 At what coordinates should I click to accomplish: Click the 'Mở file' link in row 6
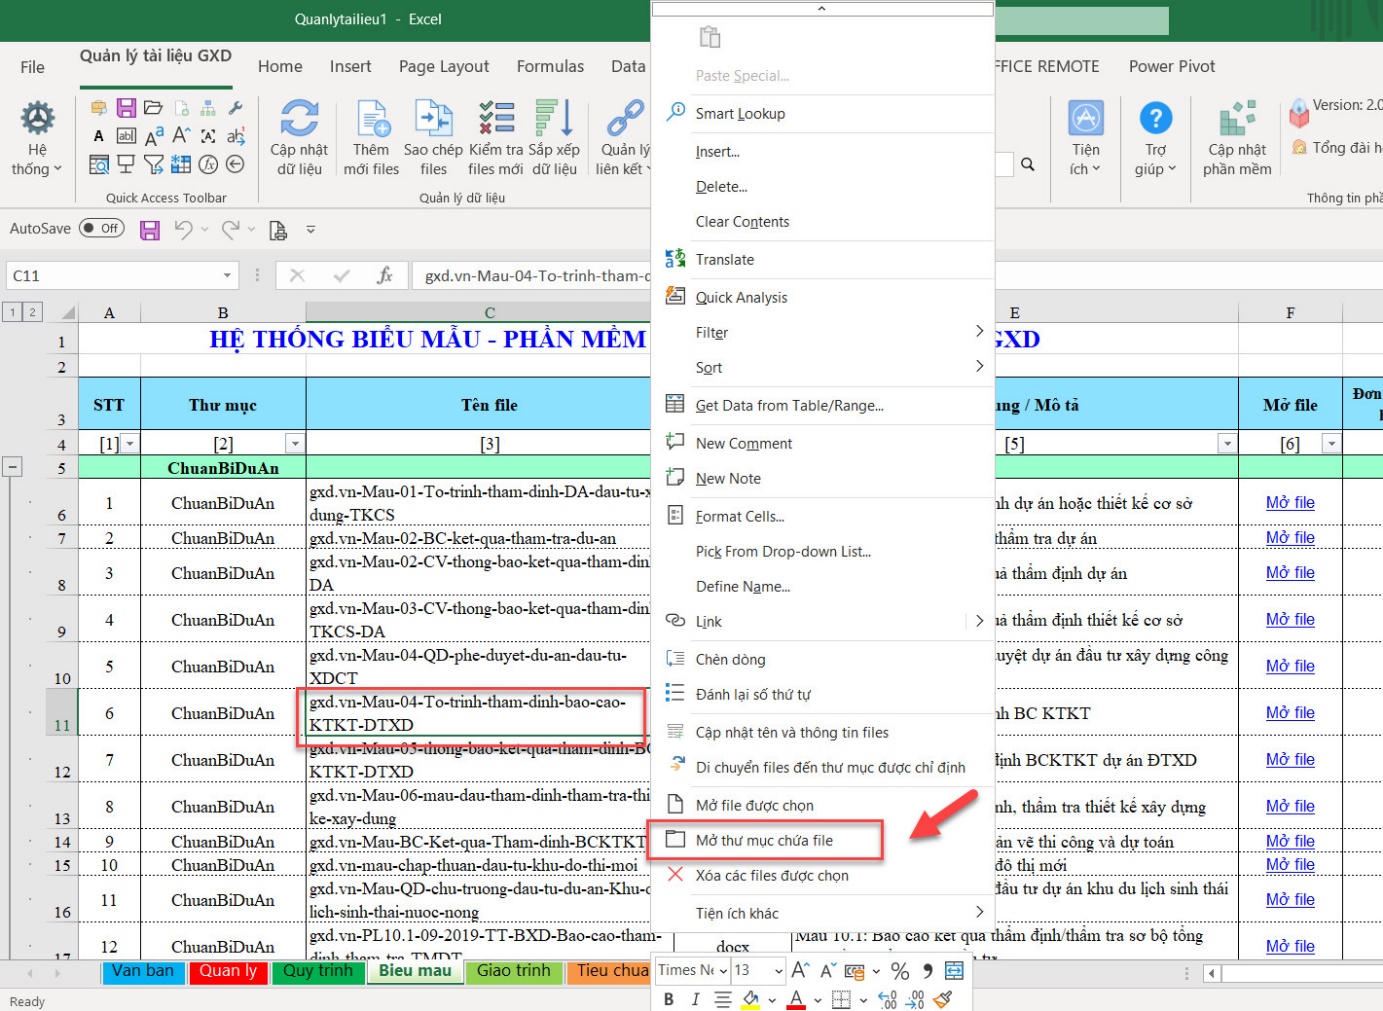[x=1289, y=503]
